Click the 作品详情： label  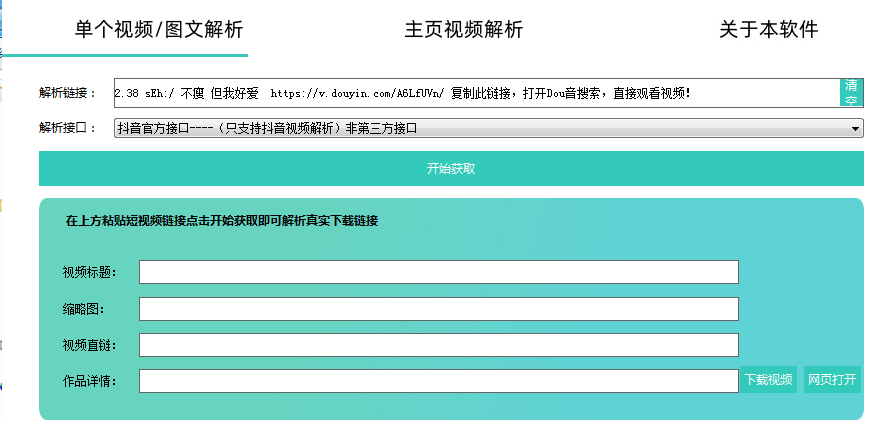click(90, 382)
